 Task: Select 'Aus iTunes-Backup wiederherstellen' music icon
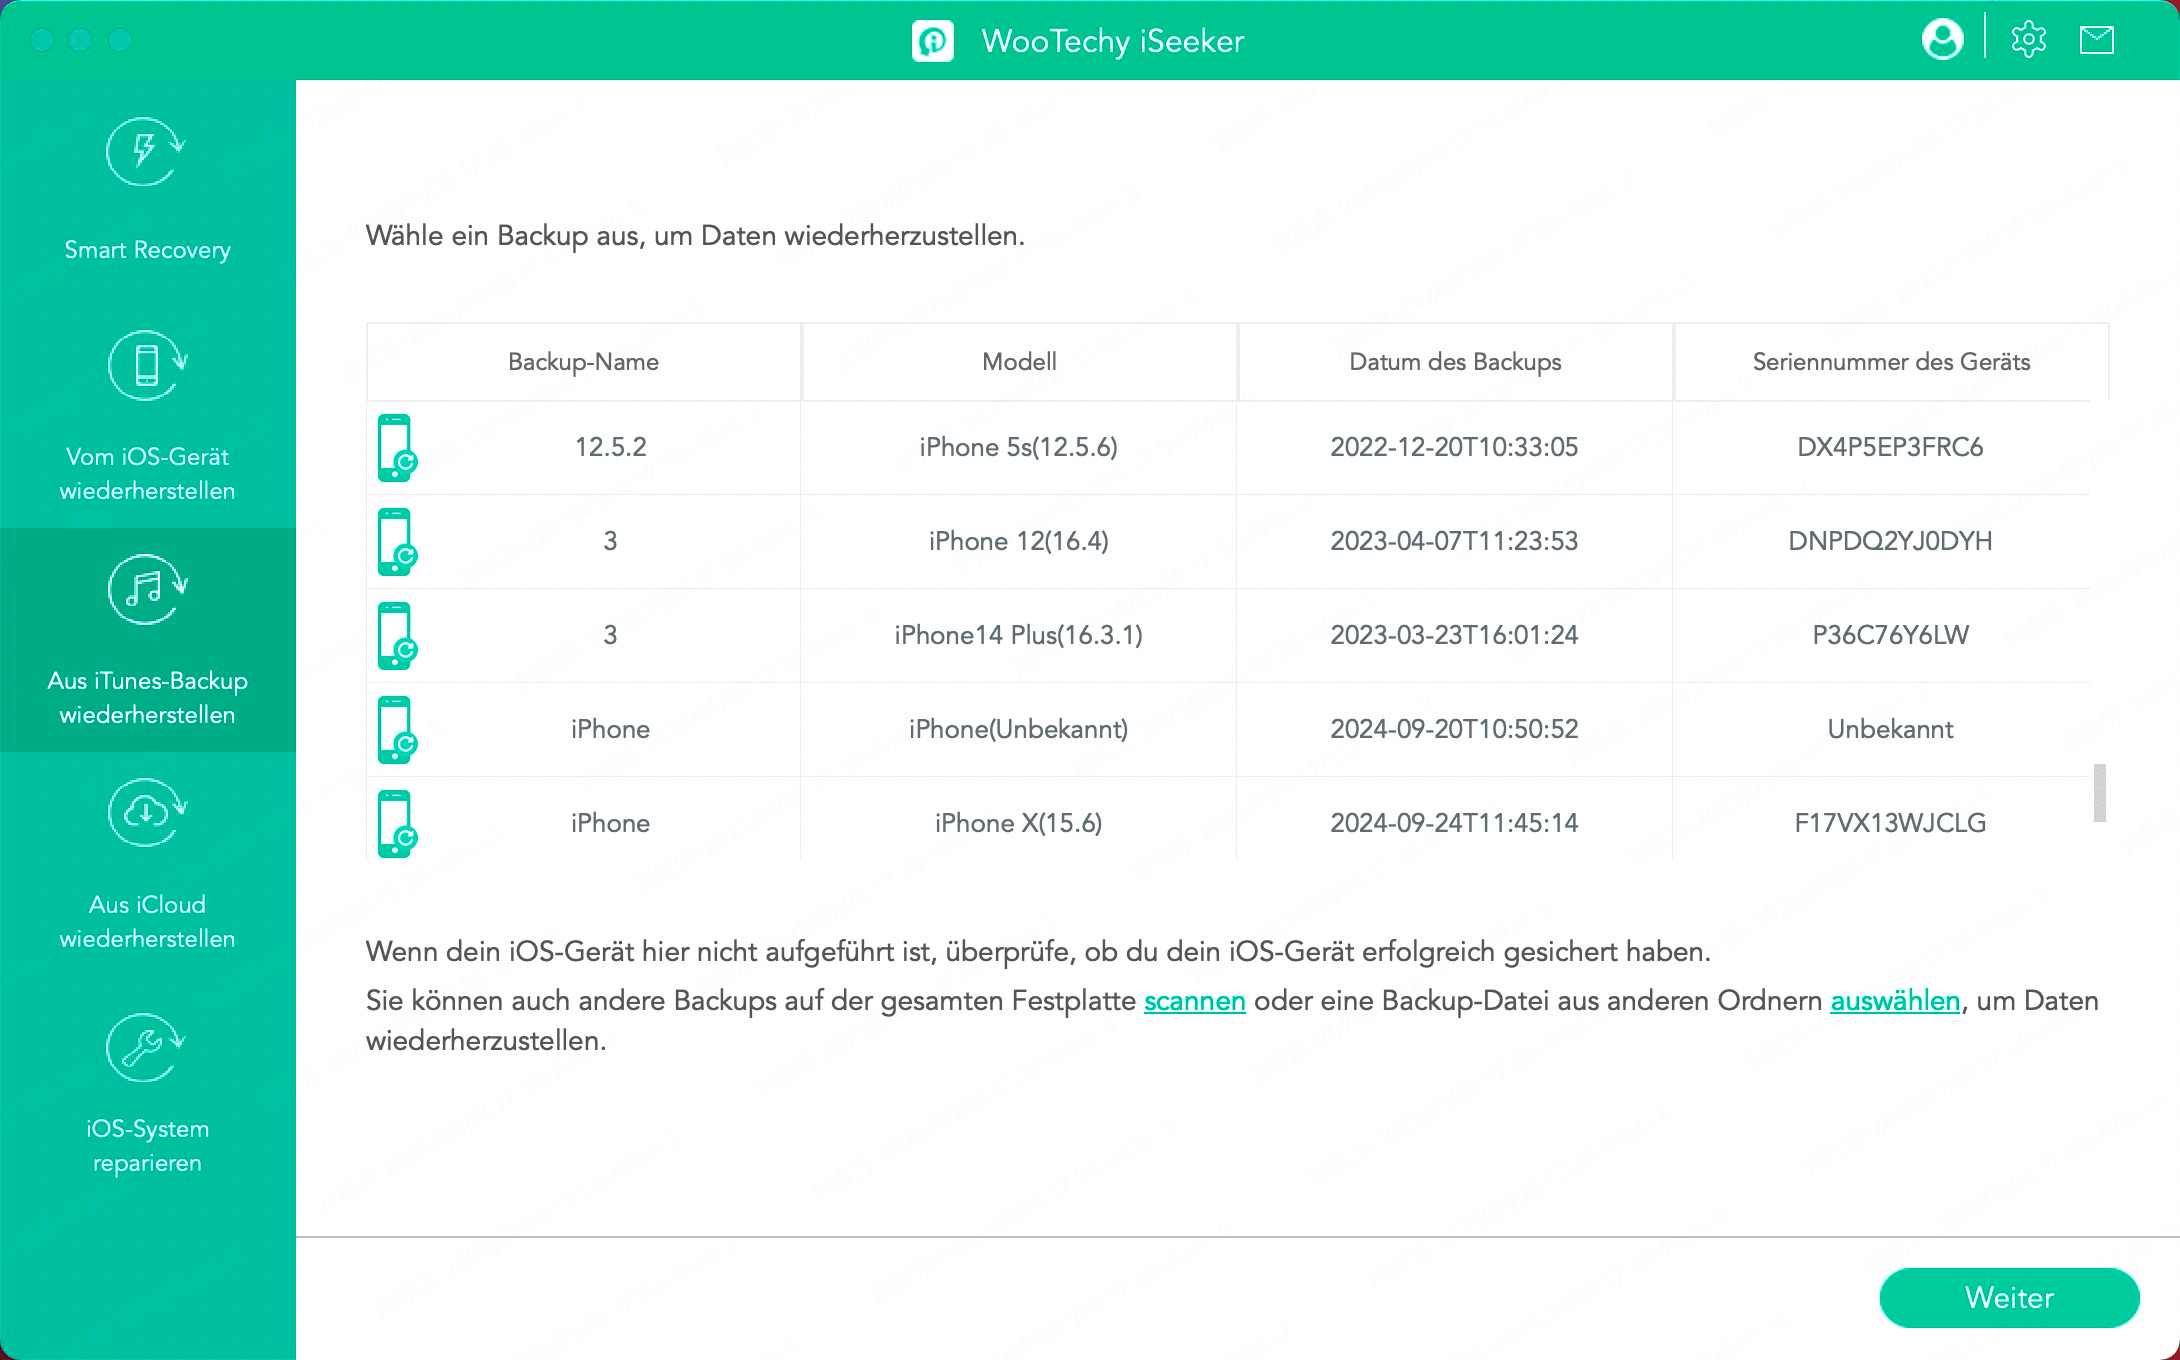click(x=146, y=589)
